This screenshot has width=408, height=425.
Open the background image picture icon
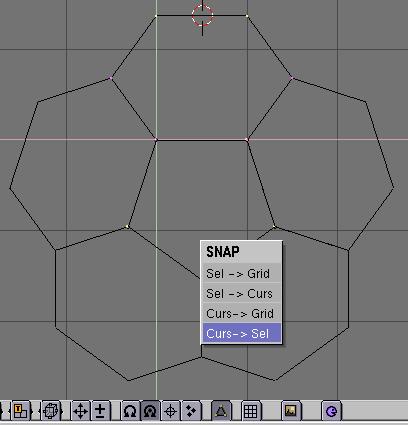[x=291, y=410]
